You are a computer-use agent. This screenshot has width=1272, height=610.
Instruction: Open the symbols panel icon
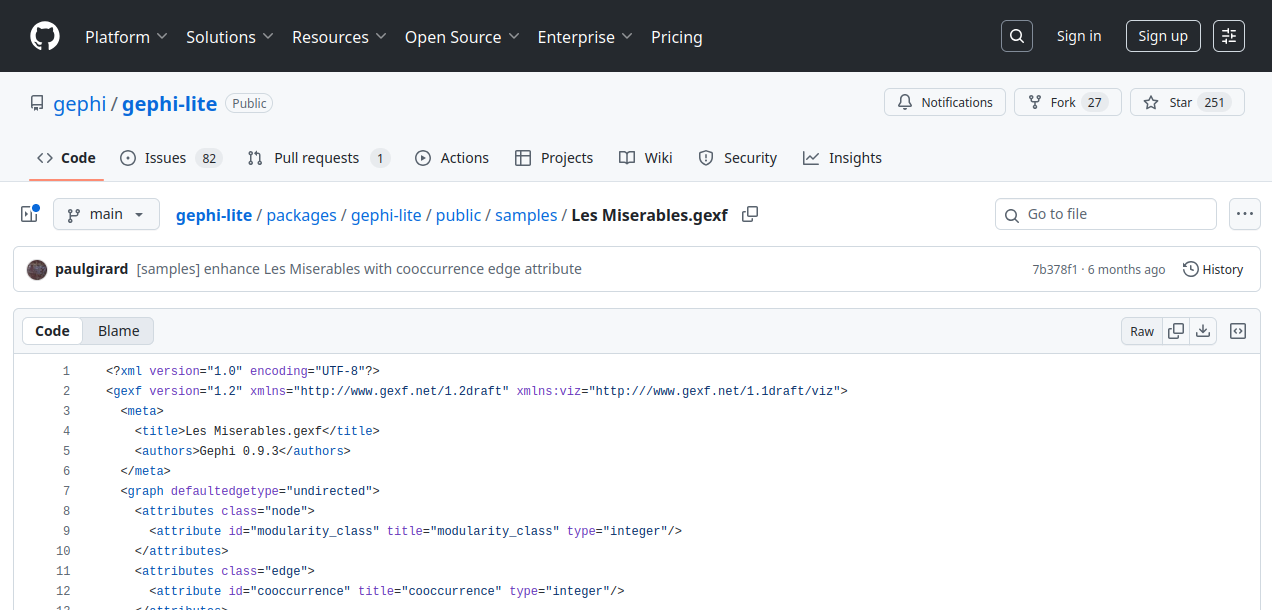point(1237,331)
